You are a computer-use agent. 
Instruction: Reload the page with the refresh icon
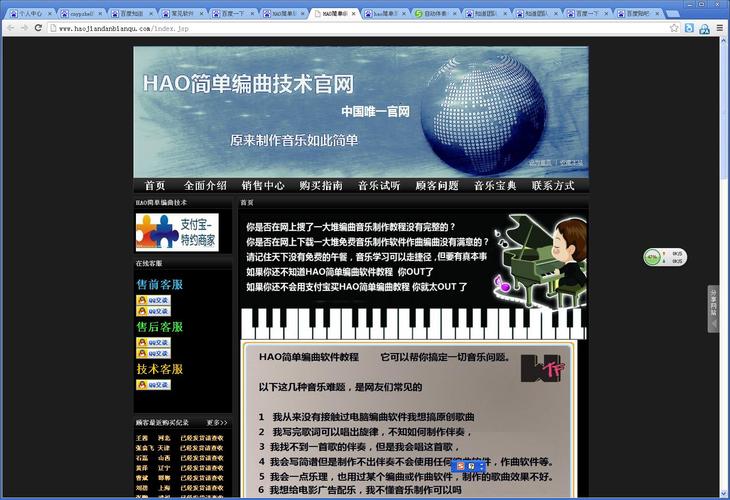pos(38,28)
